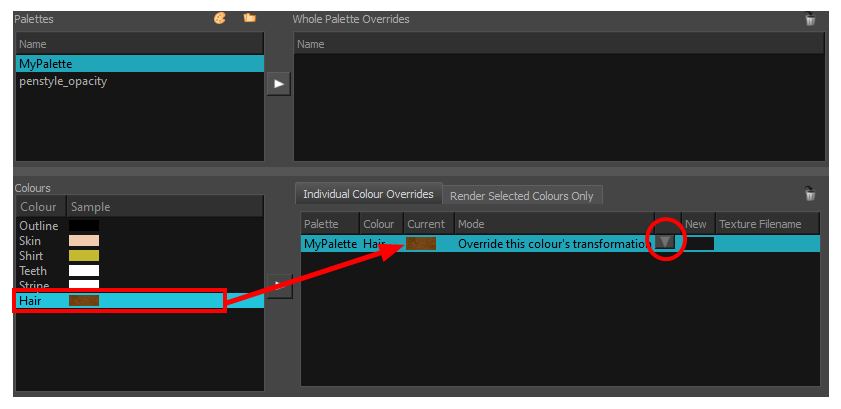Click arrow button to add colour override

point(279,285)
